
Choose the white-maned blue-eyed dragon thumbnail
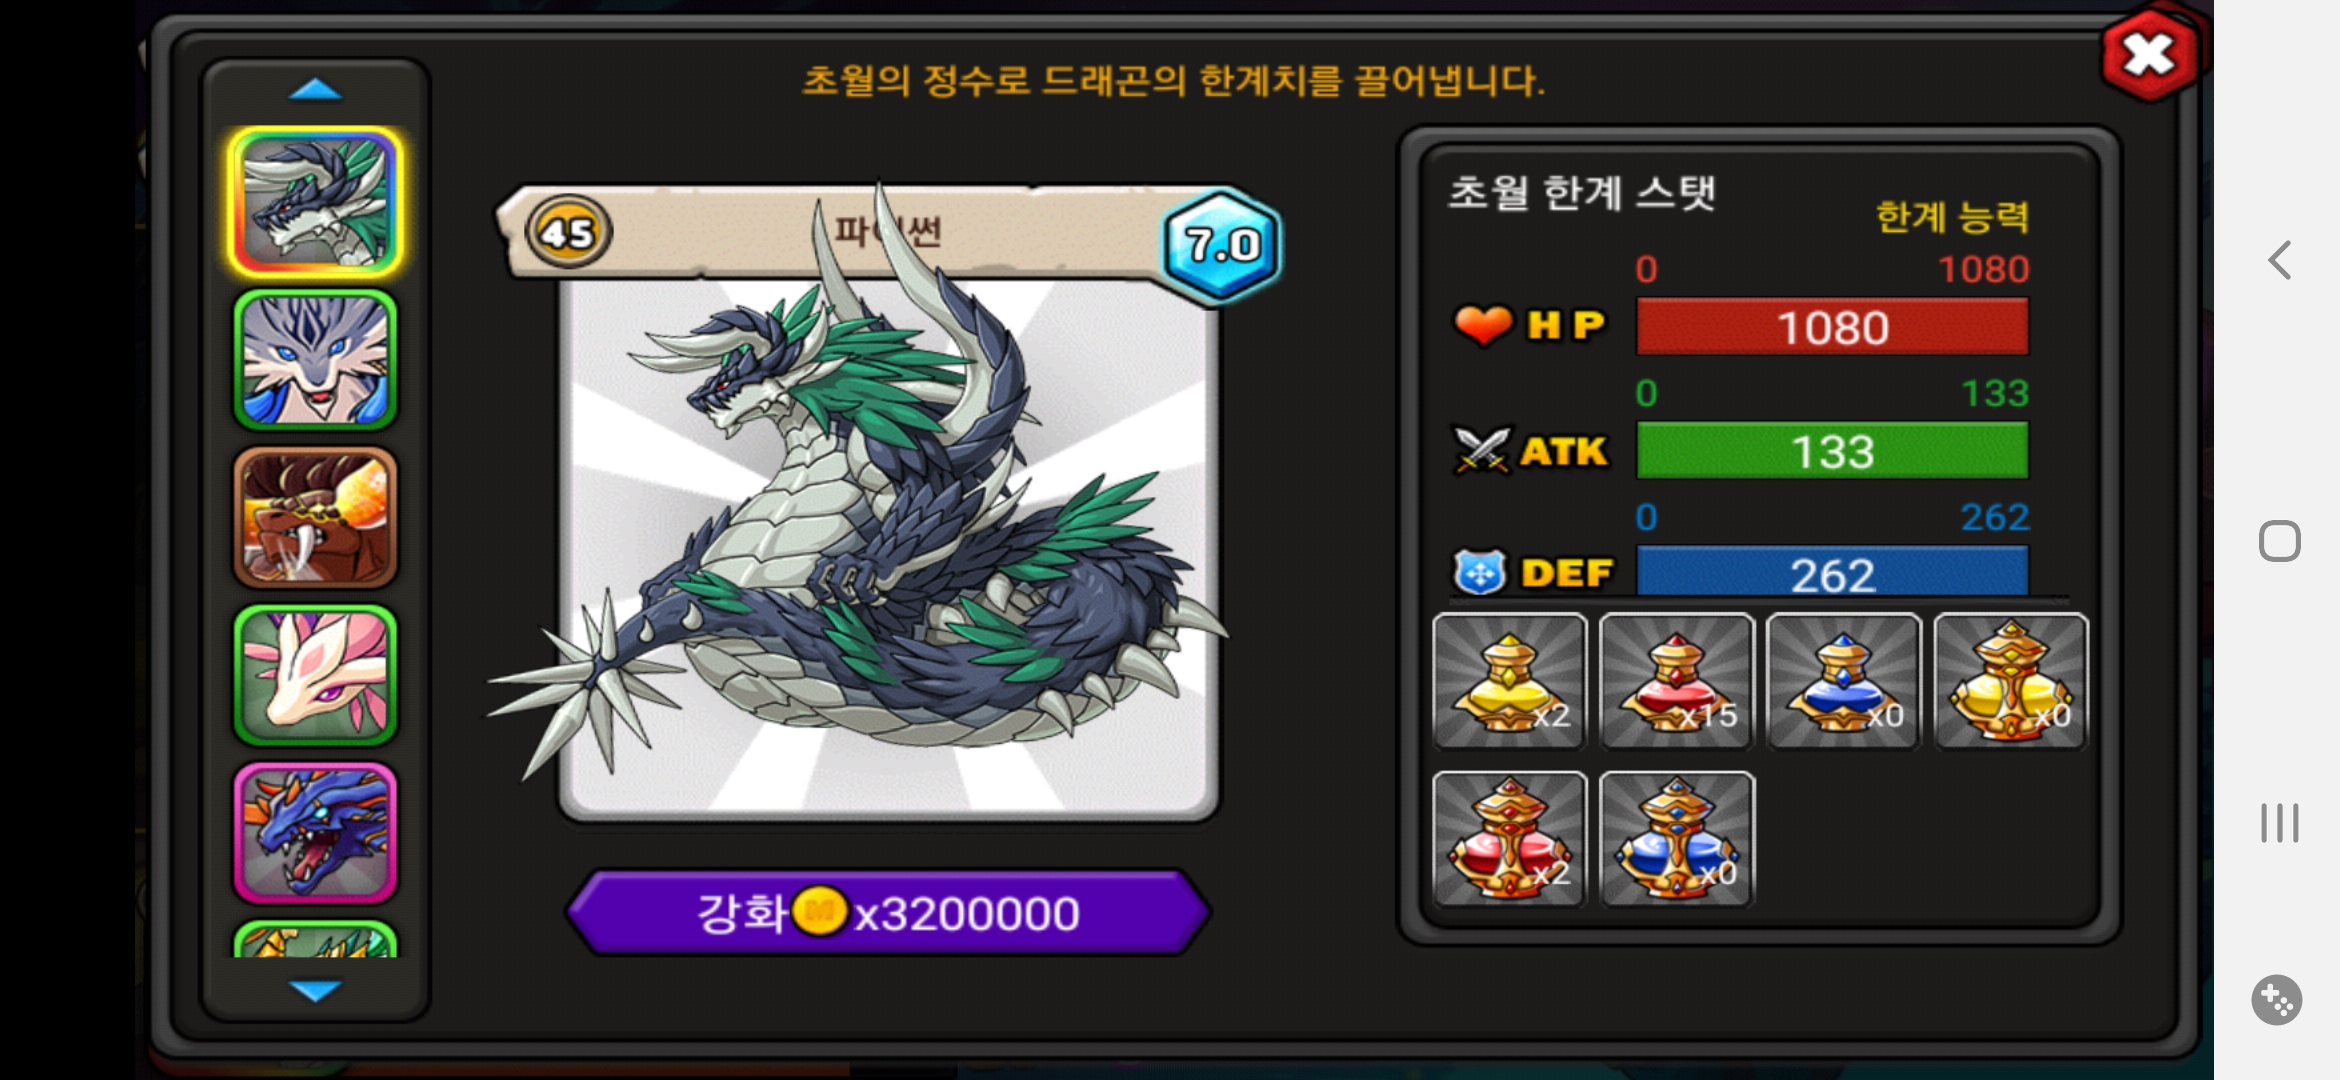(315, 360)
